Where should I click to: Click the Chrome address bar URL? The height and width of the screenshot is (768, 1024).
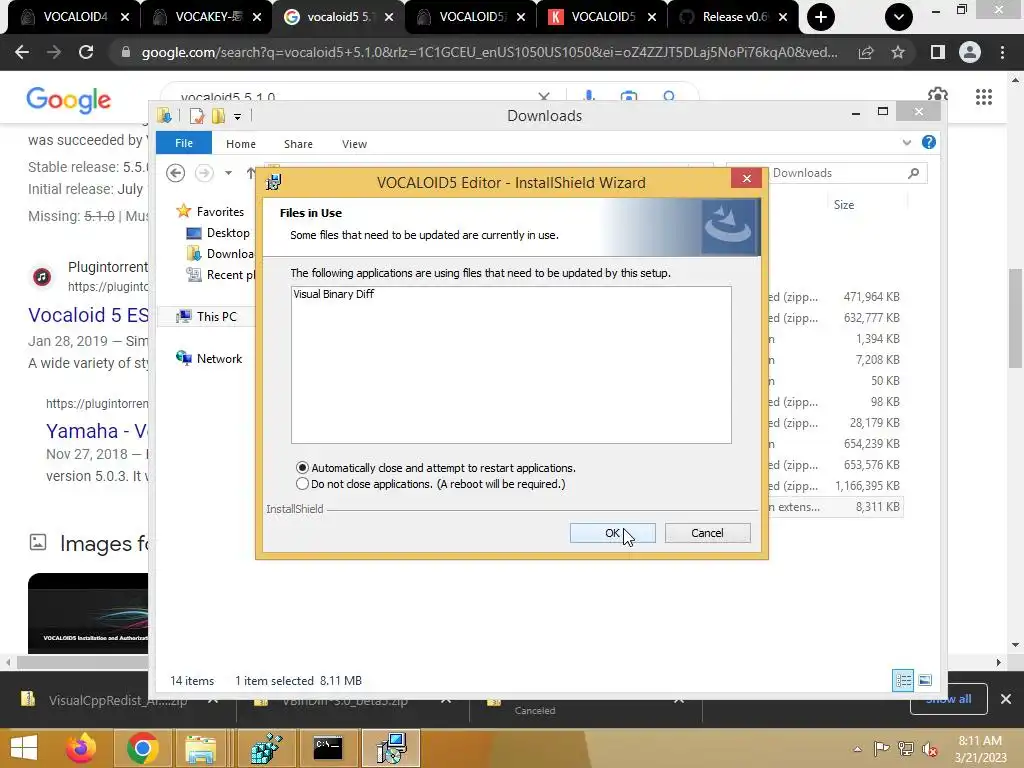pos(489,52)
